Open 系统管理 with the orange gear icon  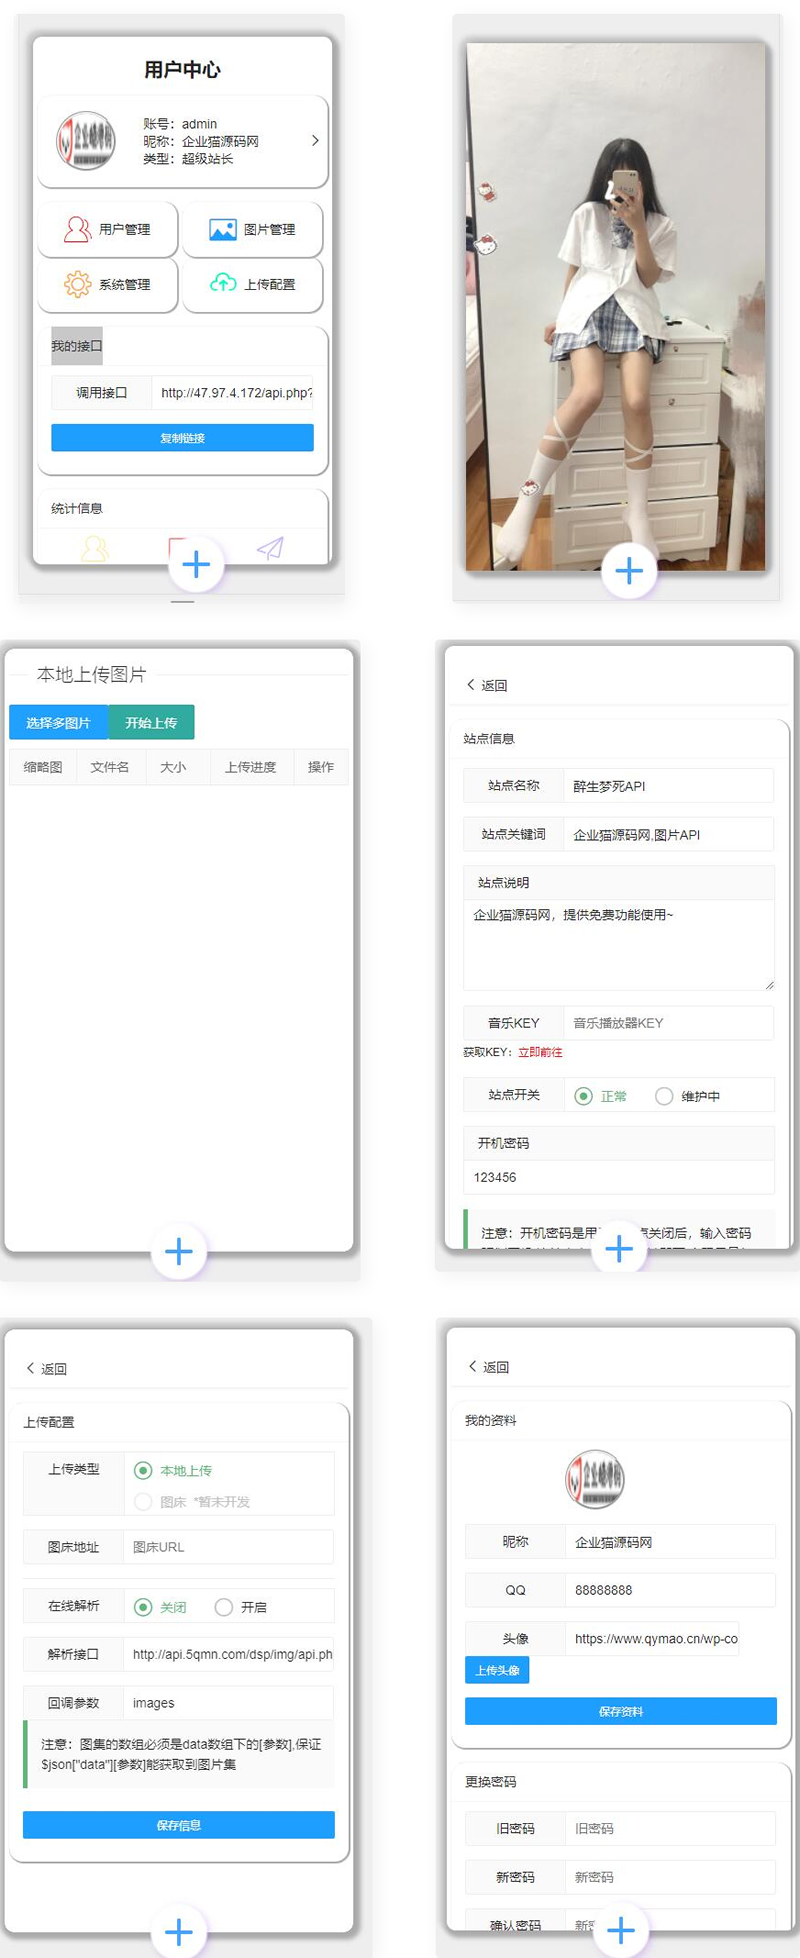point(108,285)
